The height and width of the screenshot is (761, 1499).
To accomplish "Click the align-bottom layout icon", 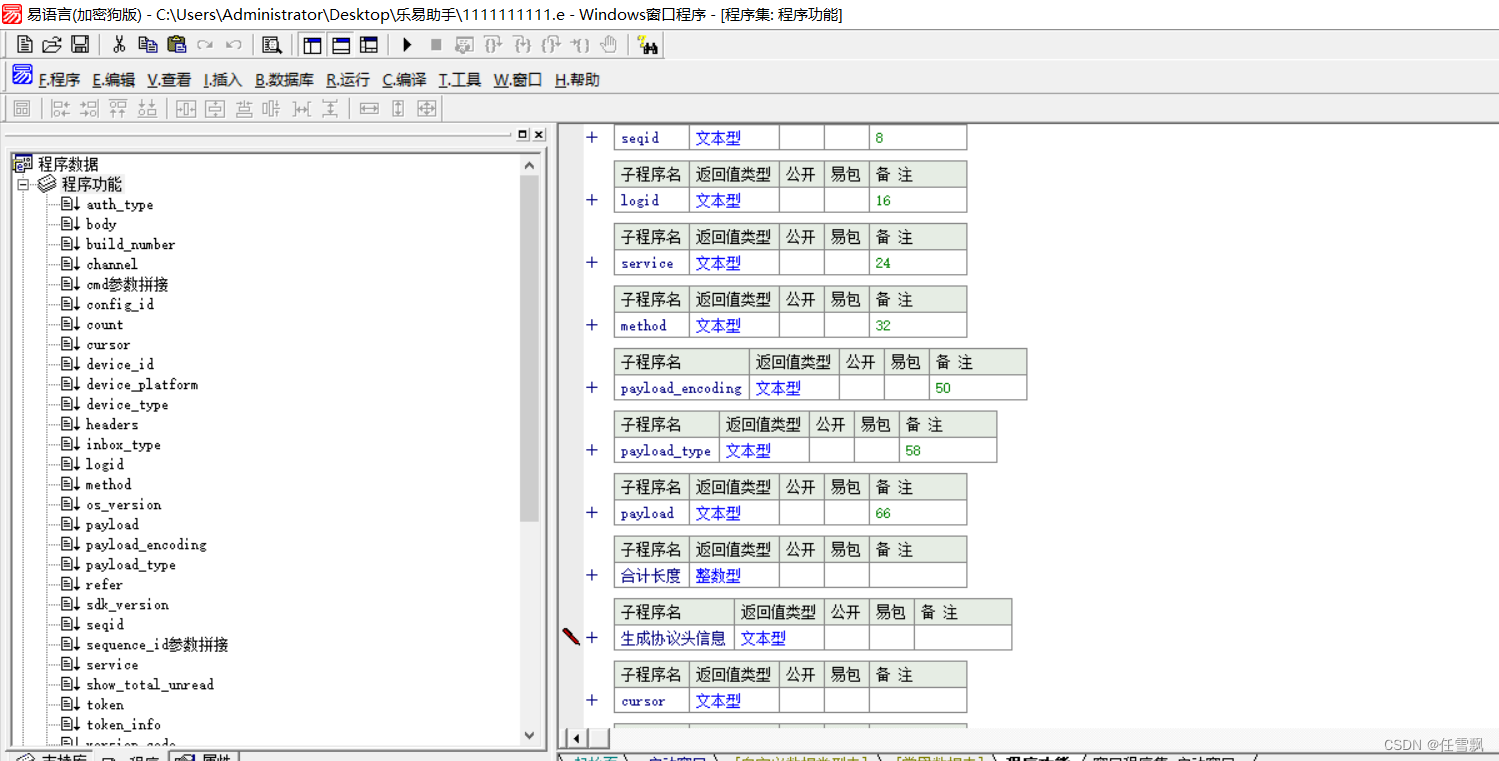I will pyautogui.click(x=147, y=109).
